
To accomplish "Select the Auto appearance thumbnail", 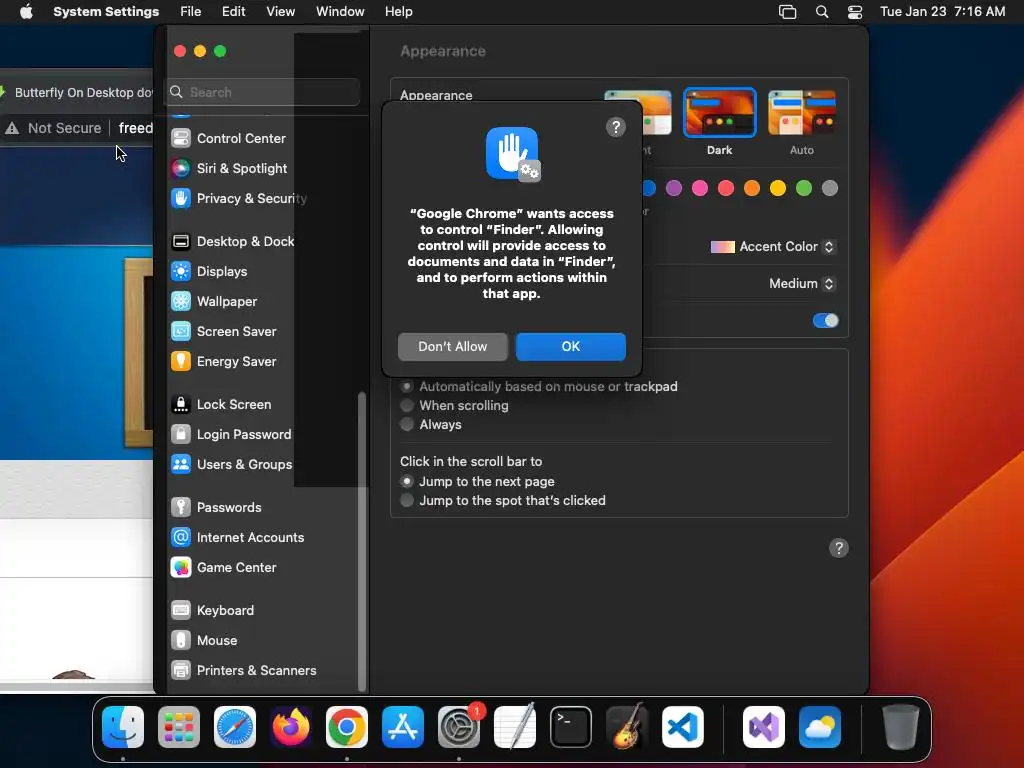I will point(802,113).
